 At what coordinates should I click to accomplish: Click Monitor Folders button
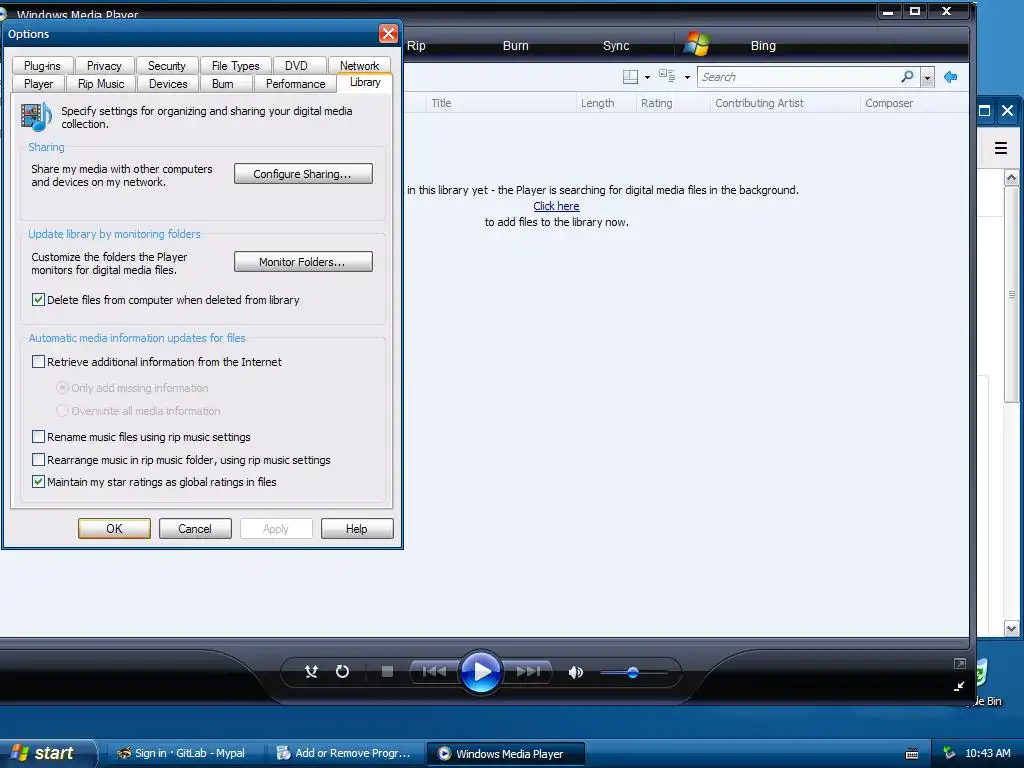pyautogui.click(x=303, y=262)
